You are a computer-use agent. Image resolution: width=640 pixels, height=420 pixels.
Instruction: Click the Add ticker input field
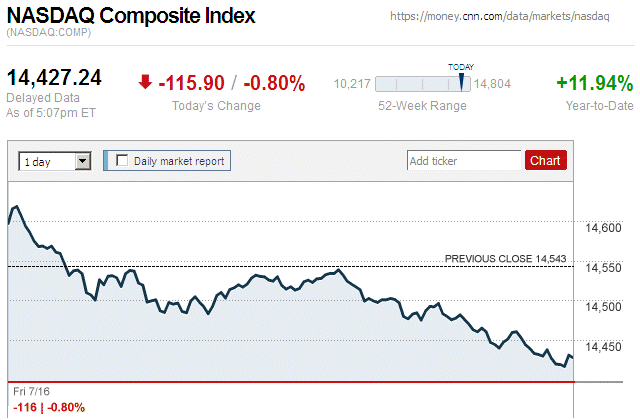[x=463, y=160]
